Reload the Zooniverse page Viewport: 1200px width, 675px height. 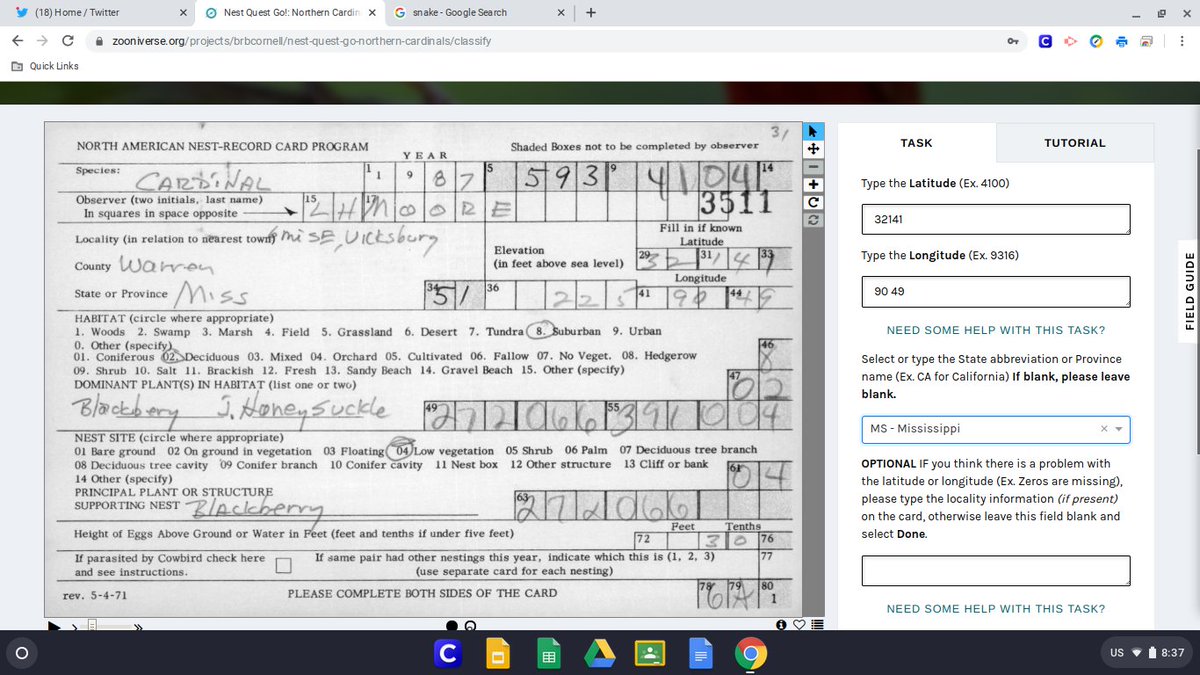click(67, 41)
